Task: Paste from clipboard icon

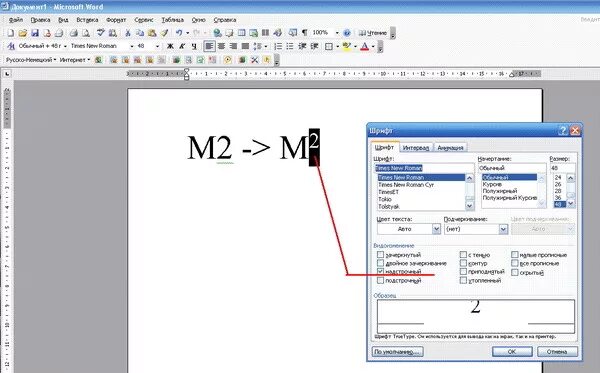Action: click(152, 33)
